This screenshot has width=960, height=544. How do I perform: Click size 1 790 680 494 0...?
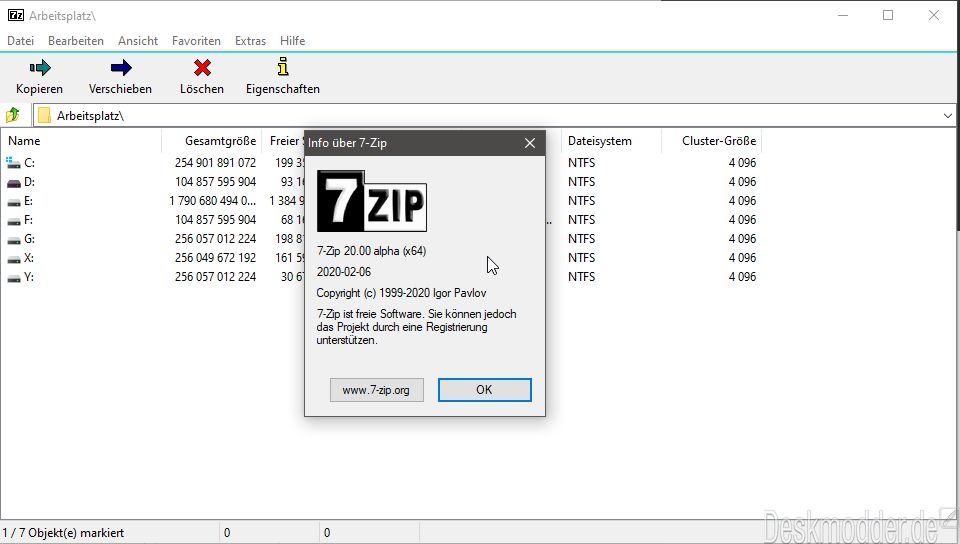212,201
